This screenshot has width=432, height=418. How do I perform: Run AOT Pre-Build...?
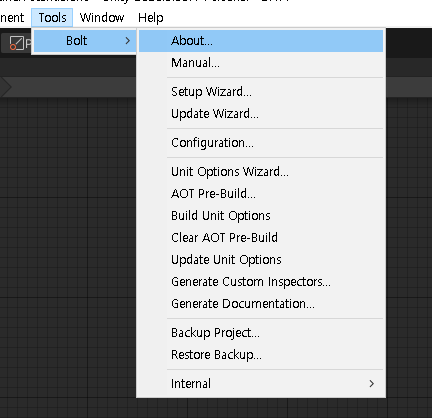pyautogui.click(x=261, y=194)
